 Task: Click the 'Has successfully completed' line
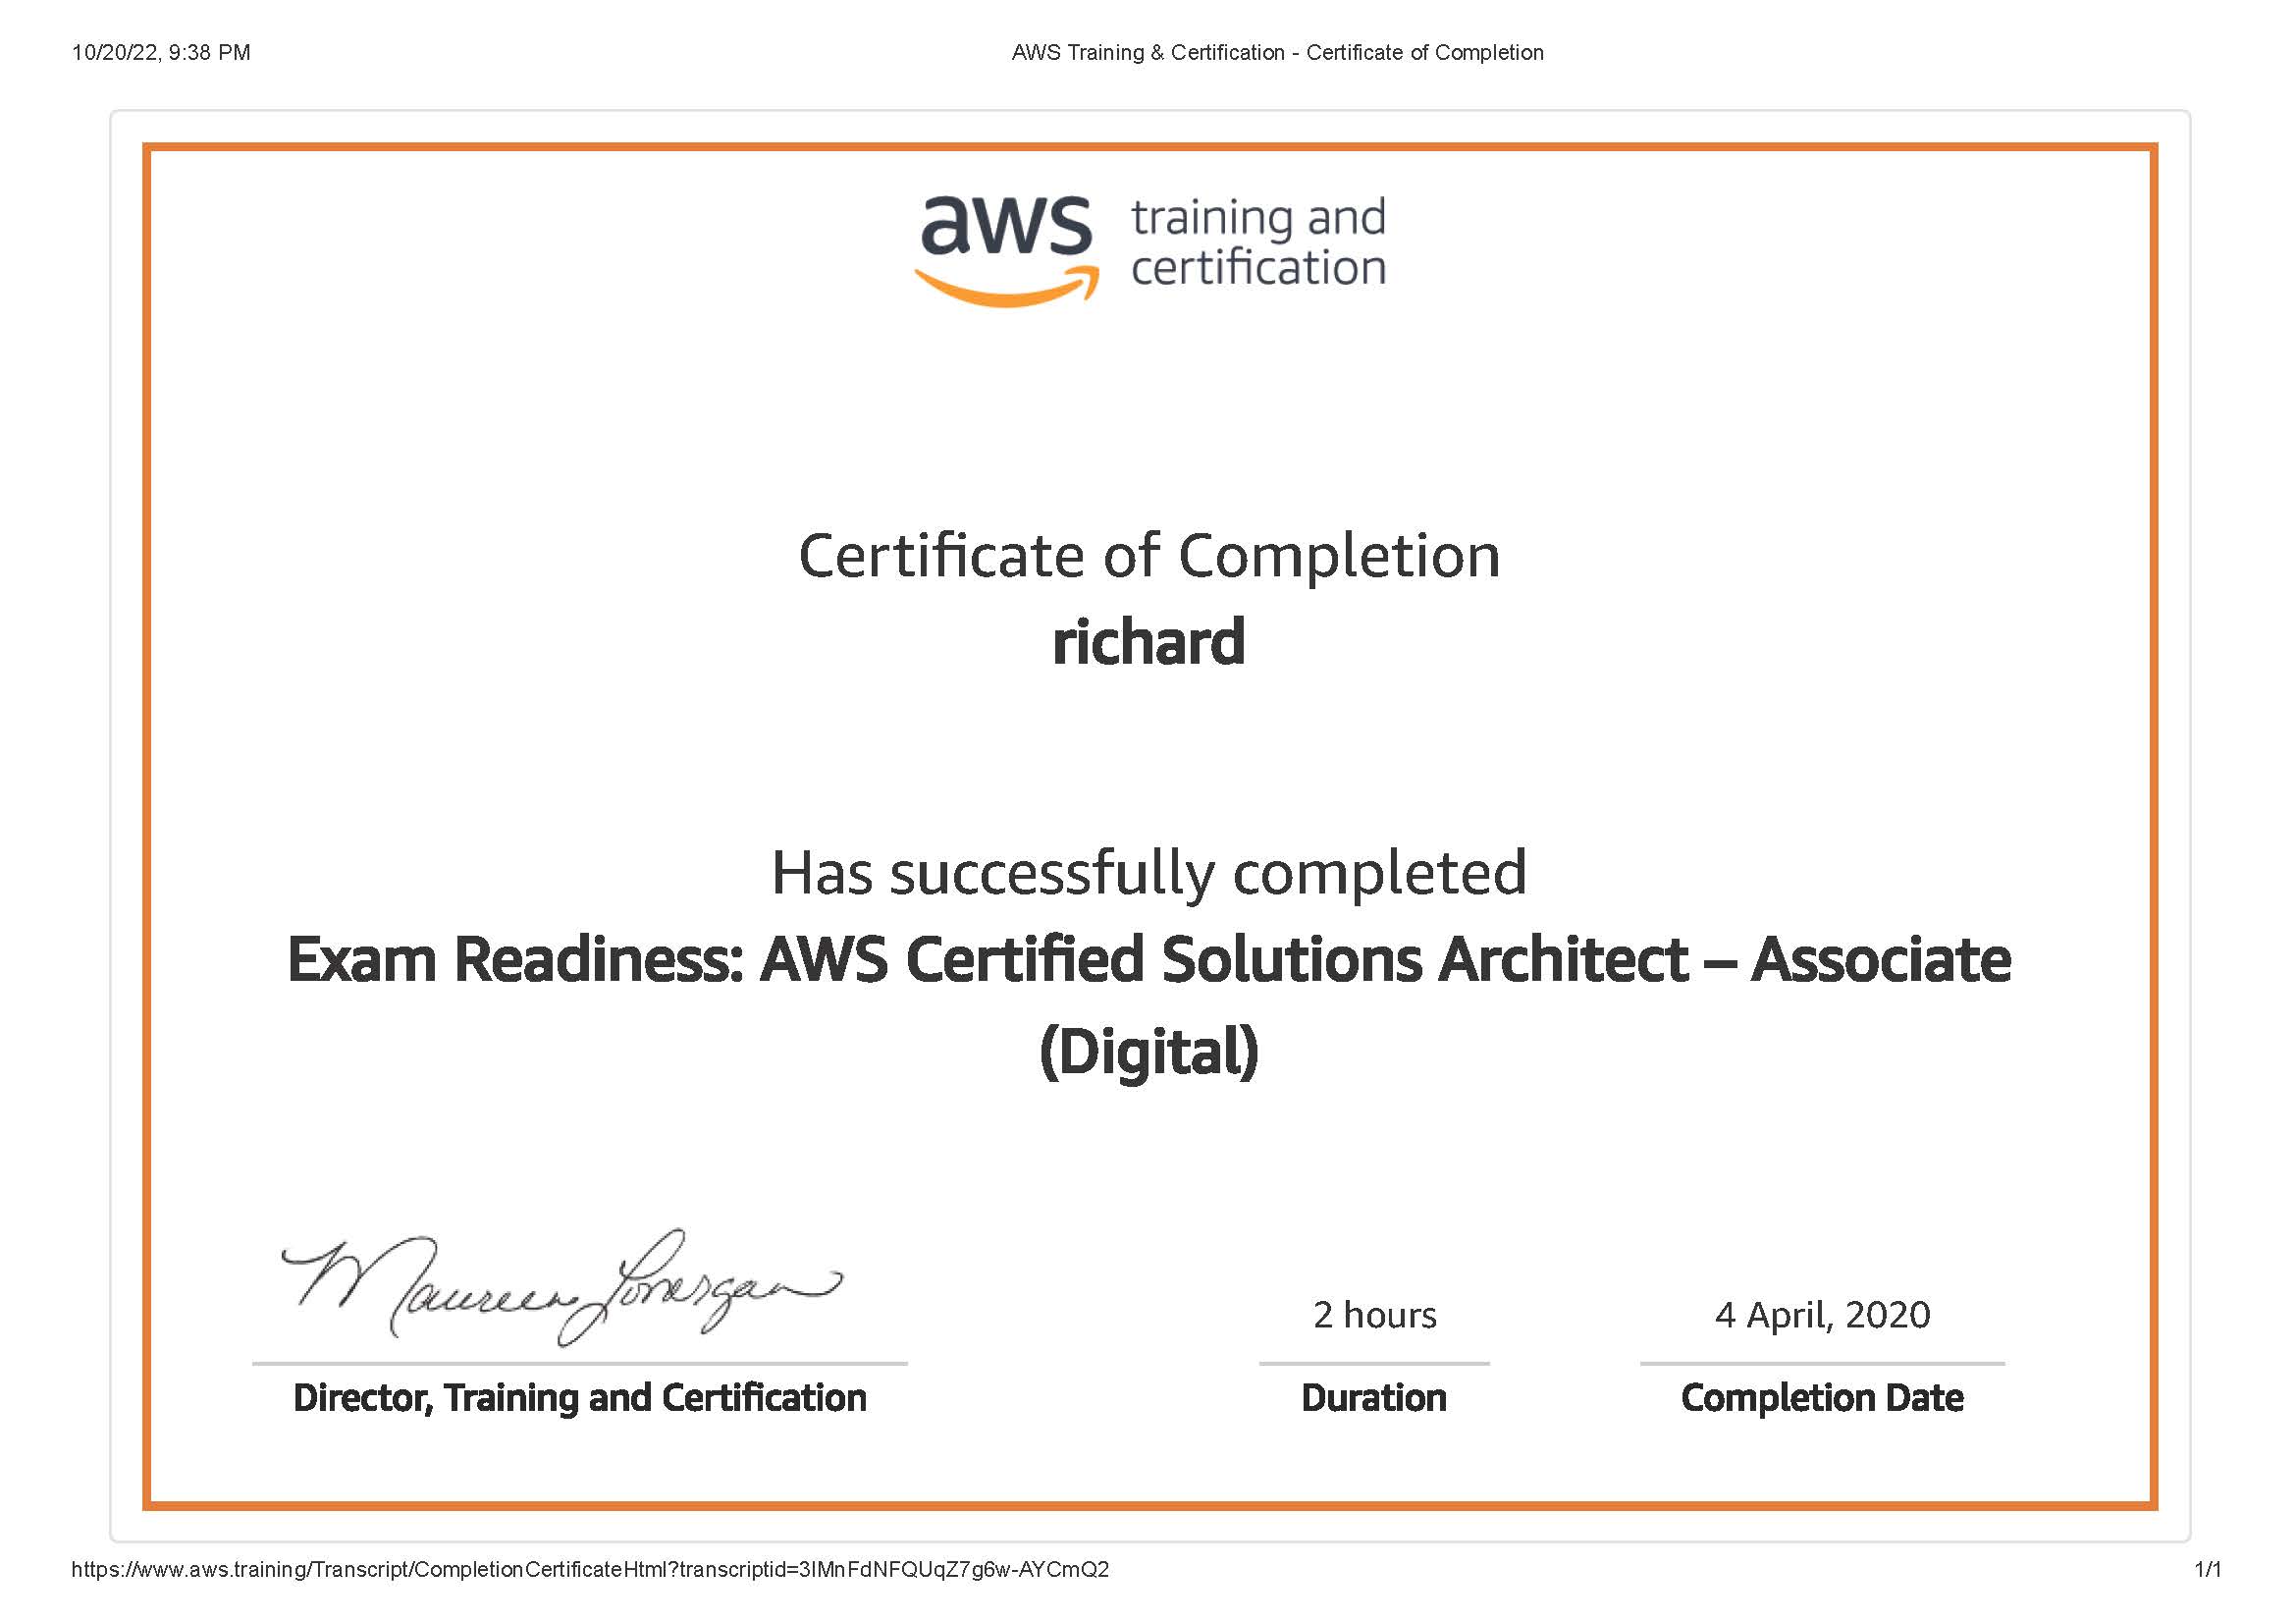pos(1149,873)
